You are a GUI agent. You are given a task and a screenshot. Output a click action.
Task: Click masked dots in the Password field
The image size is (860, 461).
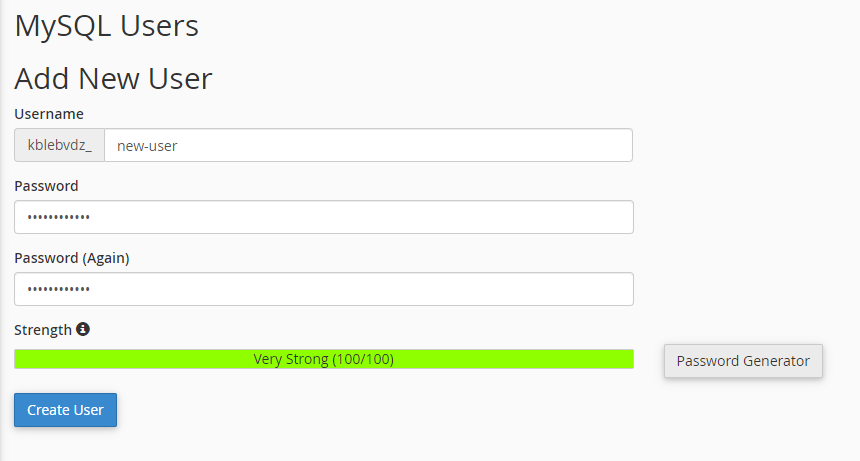click(x=59, y=218)
